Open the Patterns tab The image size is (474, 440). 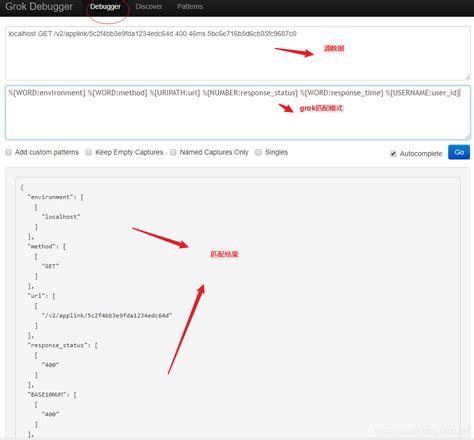point(190,7)
